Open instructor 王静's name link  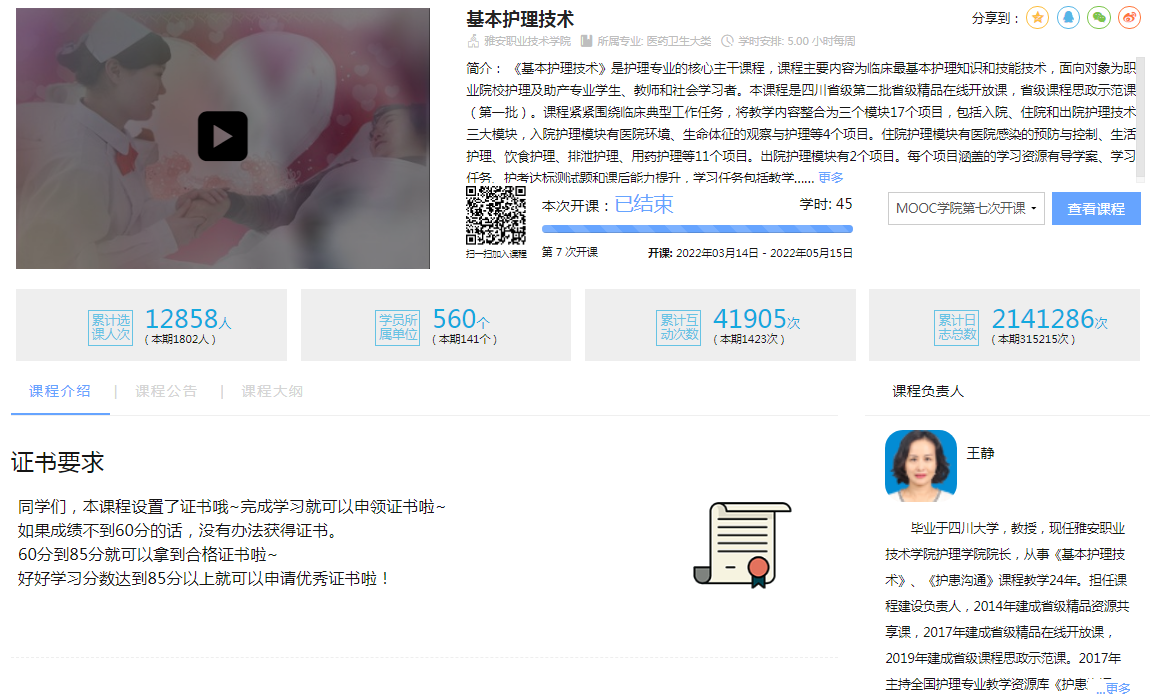click(980, 453)
